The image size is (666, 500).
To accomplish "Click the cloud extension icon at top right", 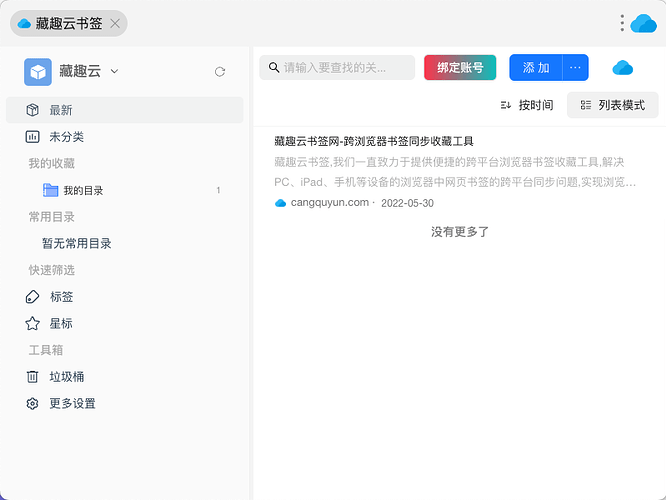I will [644, 23].
